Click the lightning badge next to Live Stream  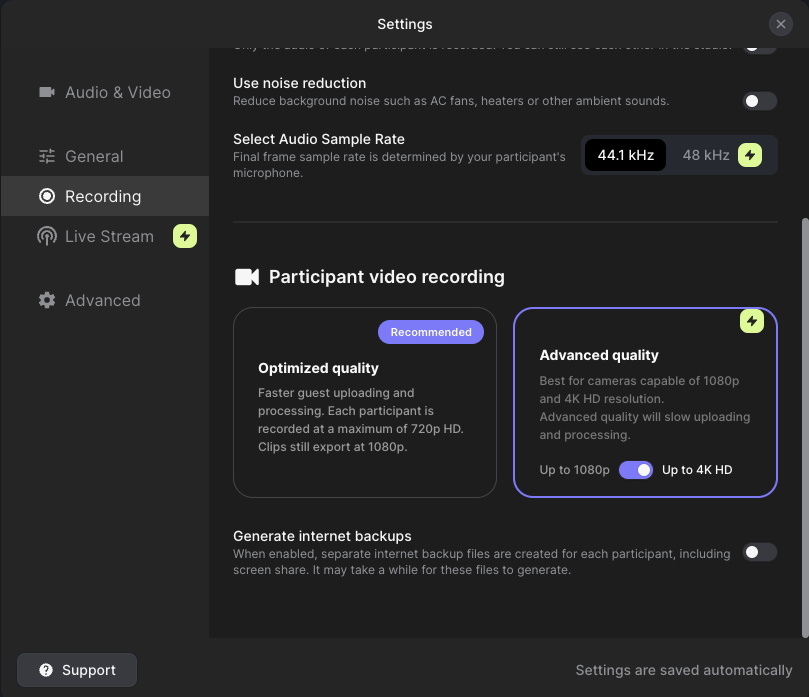(x=185, y=236)
